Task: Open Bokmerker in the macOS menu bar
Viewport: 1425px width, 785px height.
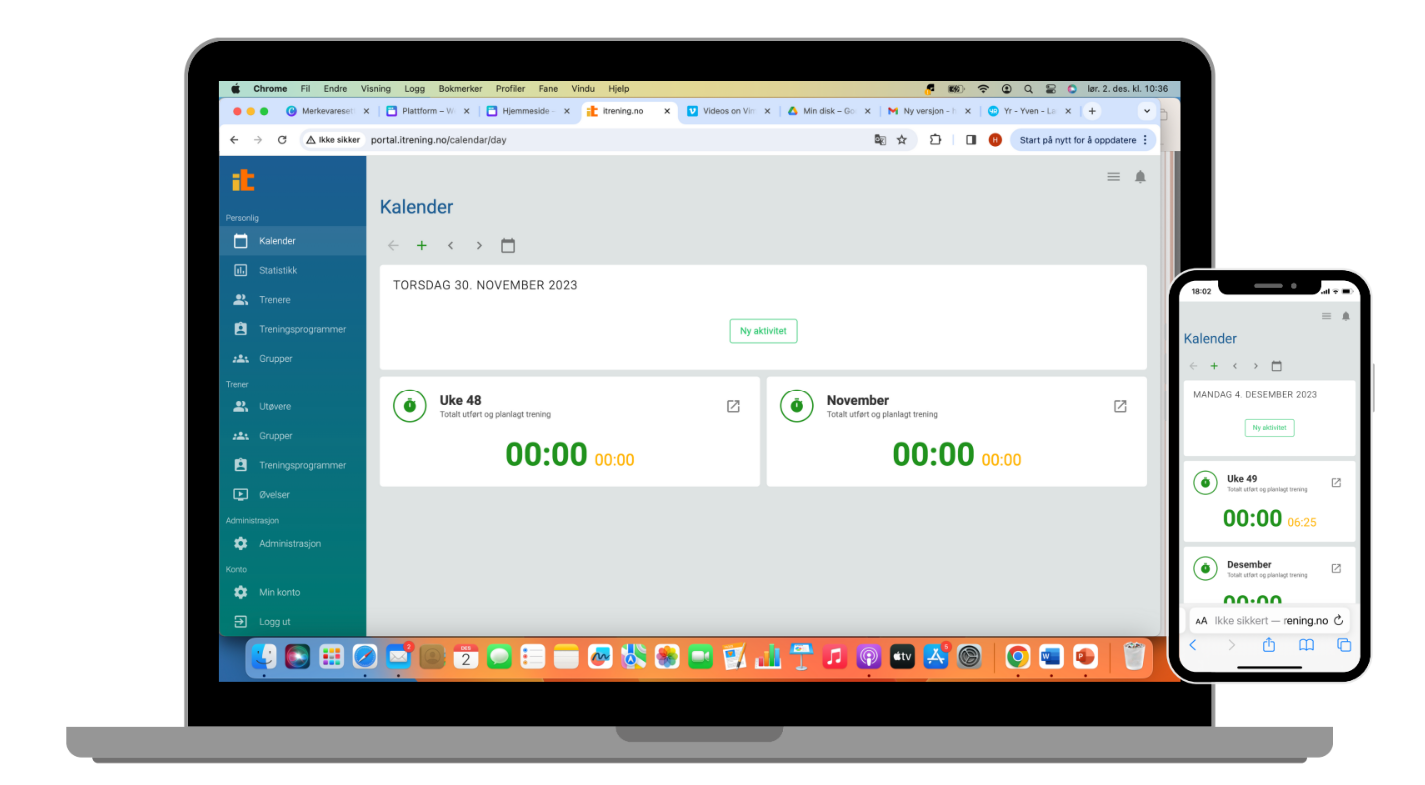Action: point(460,89)
